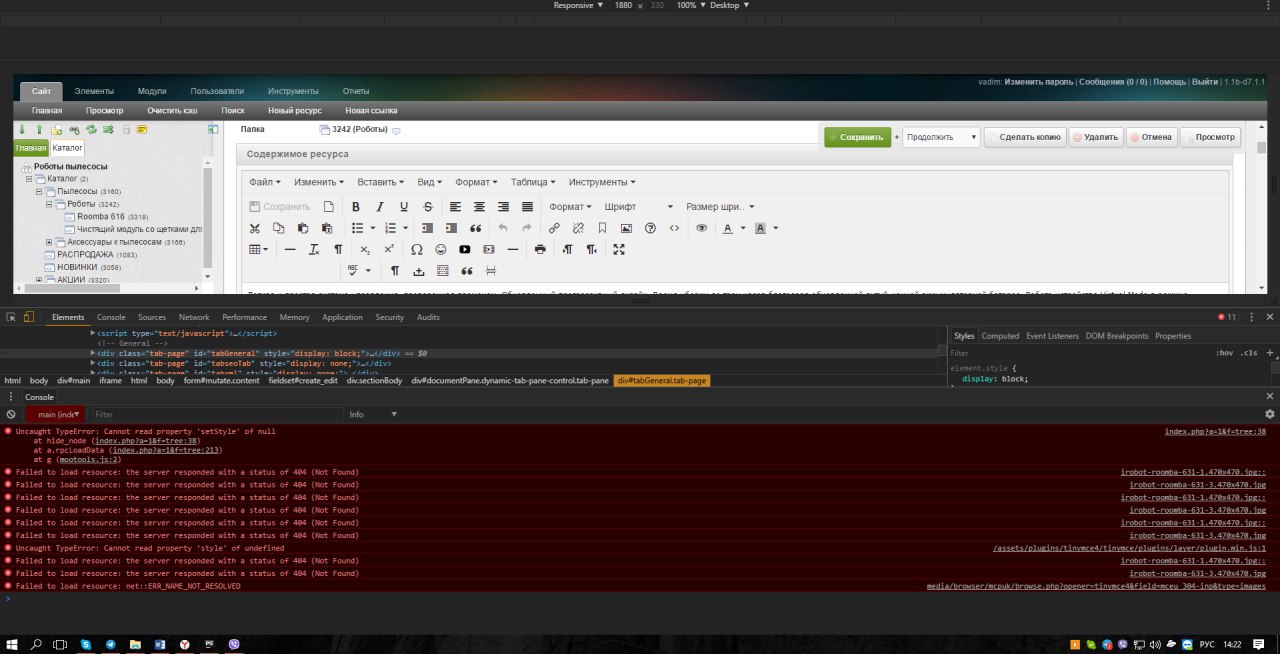This screenshot has height=654, width=1280.
Task: Collapse the Роботы tree node
Action: pos(49,204)
